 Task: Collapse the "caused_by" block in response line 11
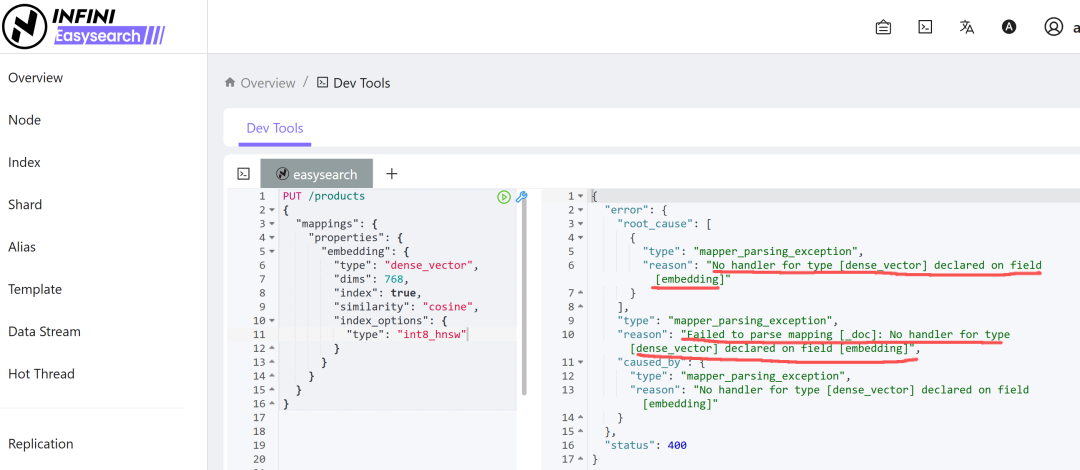click(581, 362)
